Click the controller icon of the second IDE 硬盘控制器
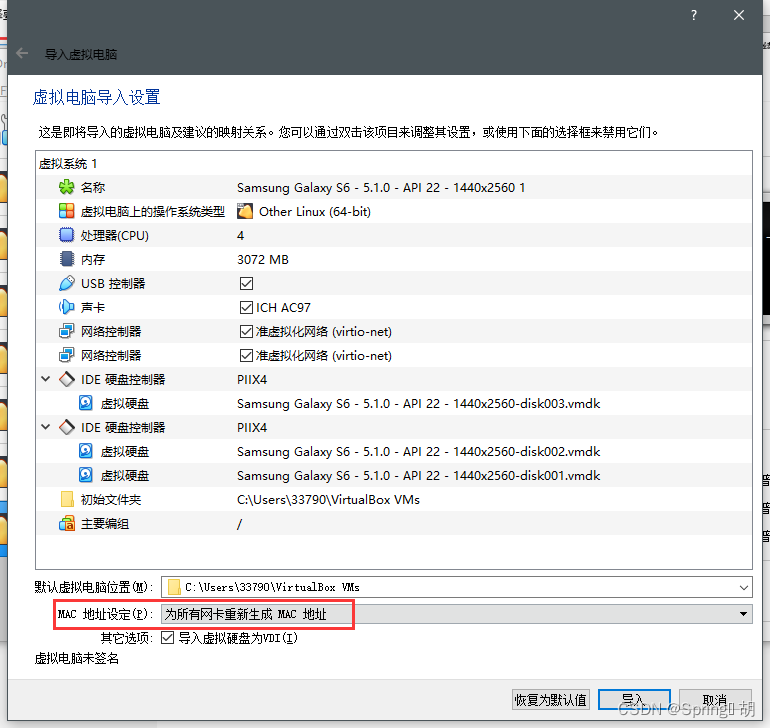The width and height of the screenshot is (770, 728). [67, 427]
